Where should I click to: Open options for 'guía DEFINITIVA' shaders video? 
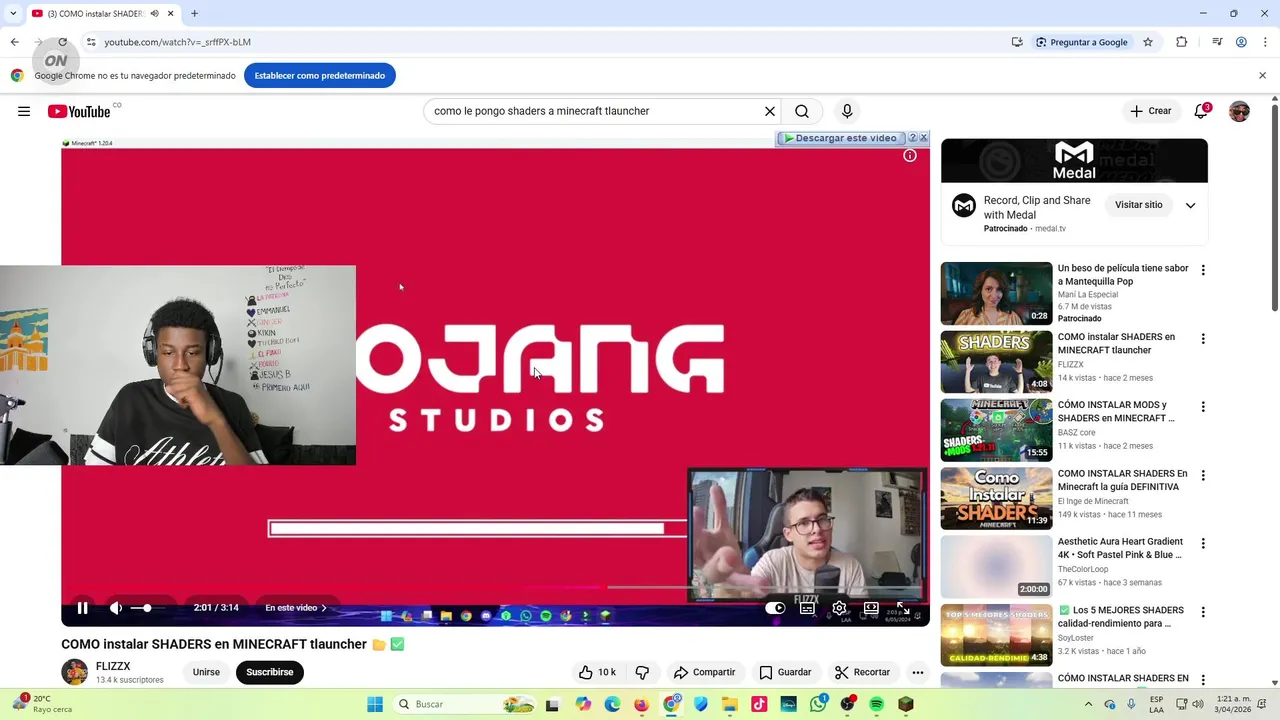point(1203,476)
